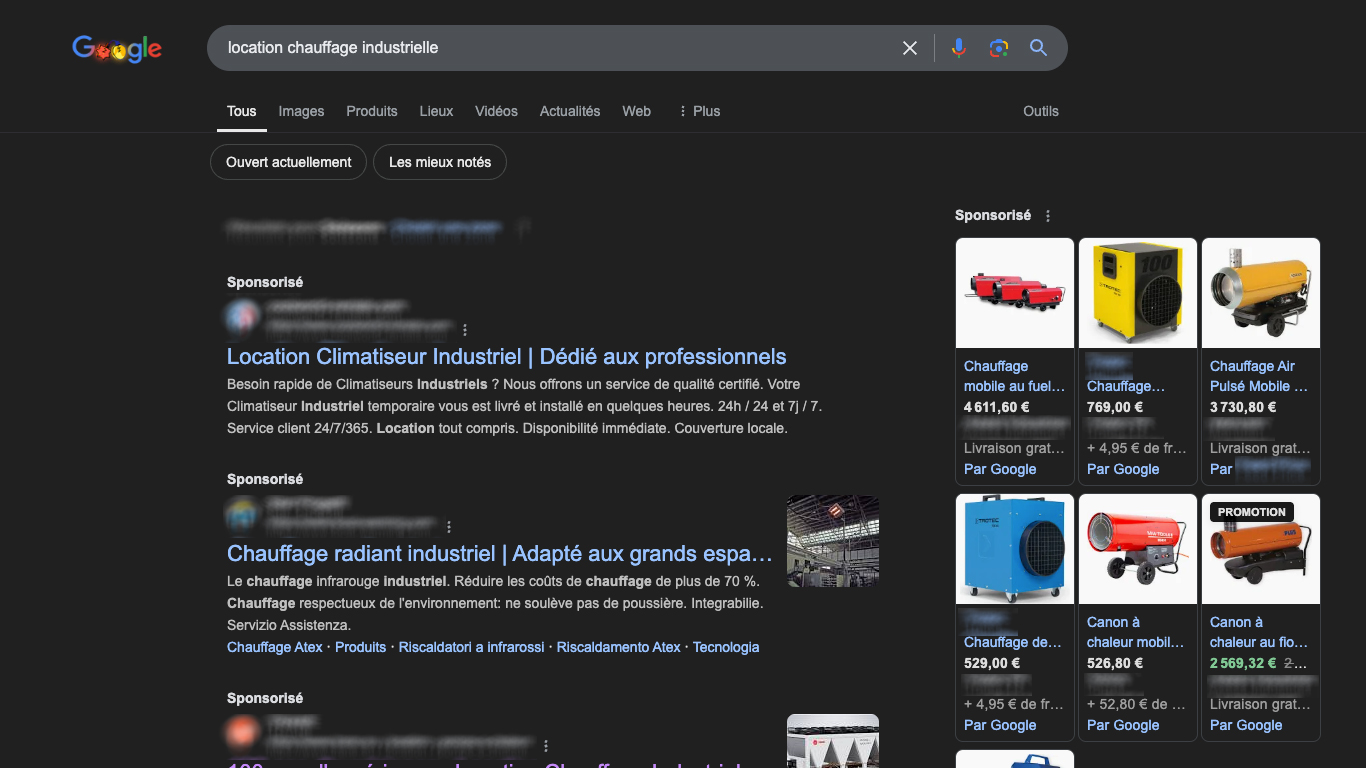Viewport: 1366px width, 768px height.
Task: Open the Chauffage Atex sitelink
Action: click(x=275, y=647)
